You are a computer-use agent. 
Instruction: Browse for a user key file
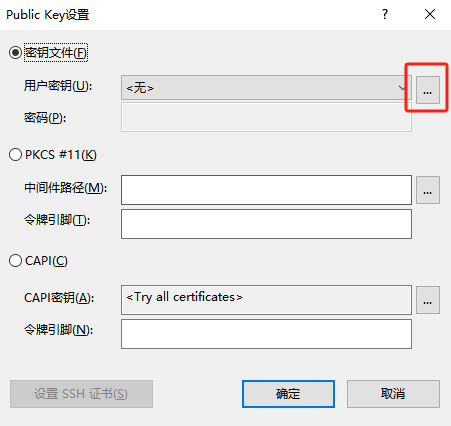click(x=428, y=90)
